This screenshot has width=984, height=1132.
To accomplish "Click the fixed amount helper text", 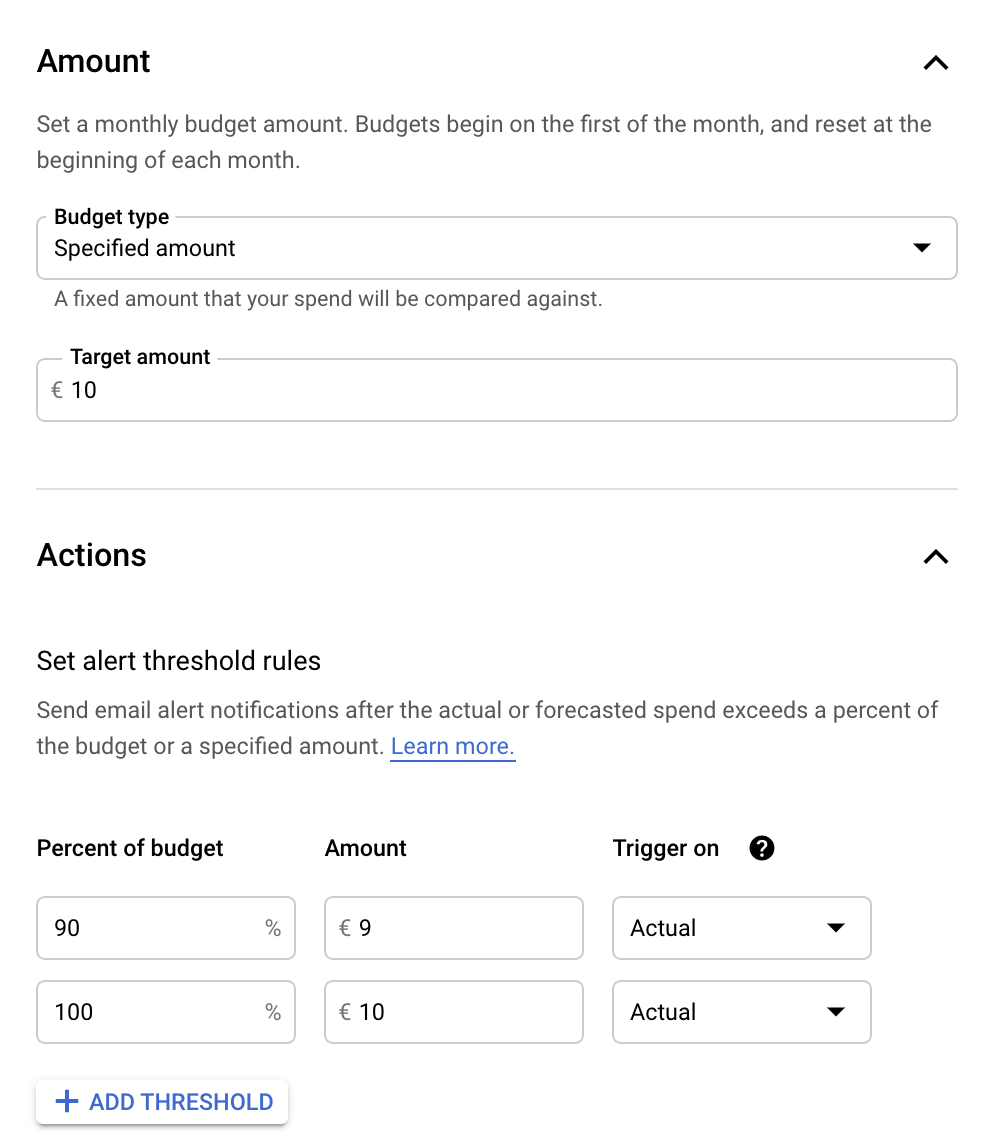I will 328,299.
